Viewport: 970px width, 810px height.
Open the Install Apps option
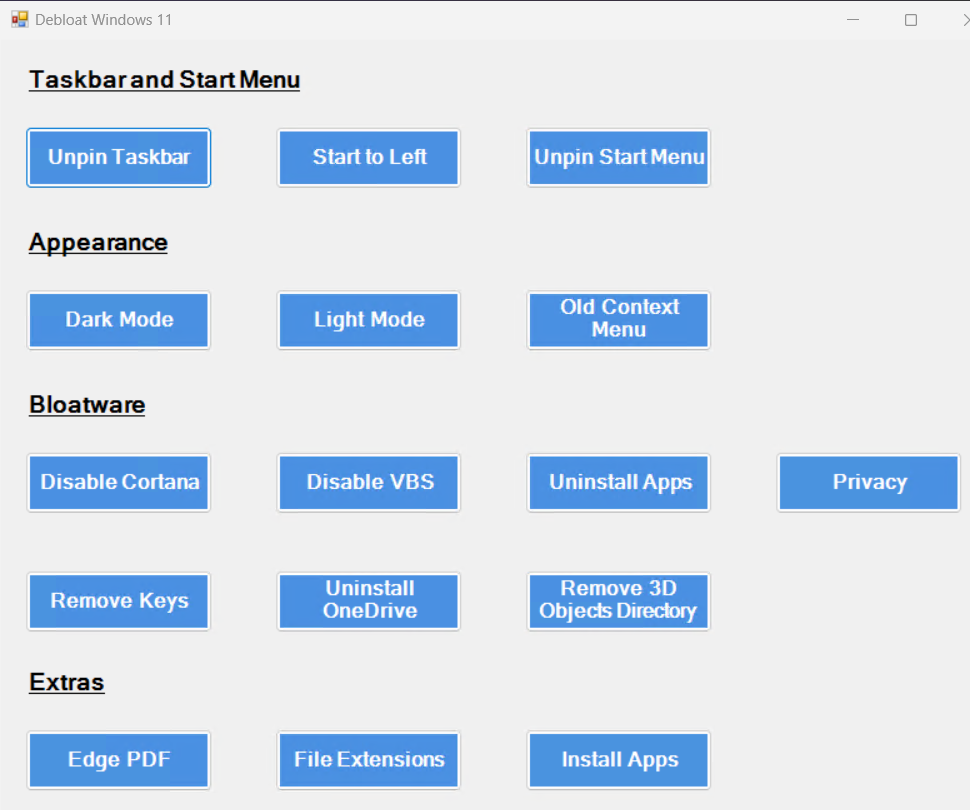619,760
